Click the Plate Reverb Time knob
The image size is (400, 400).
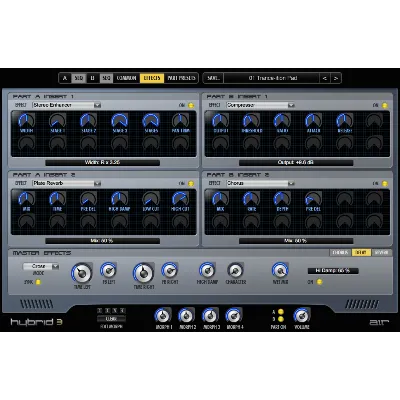click(57, 199)
